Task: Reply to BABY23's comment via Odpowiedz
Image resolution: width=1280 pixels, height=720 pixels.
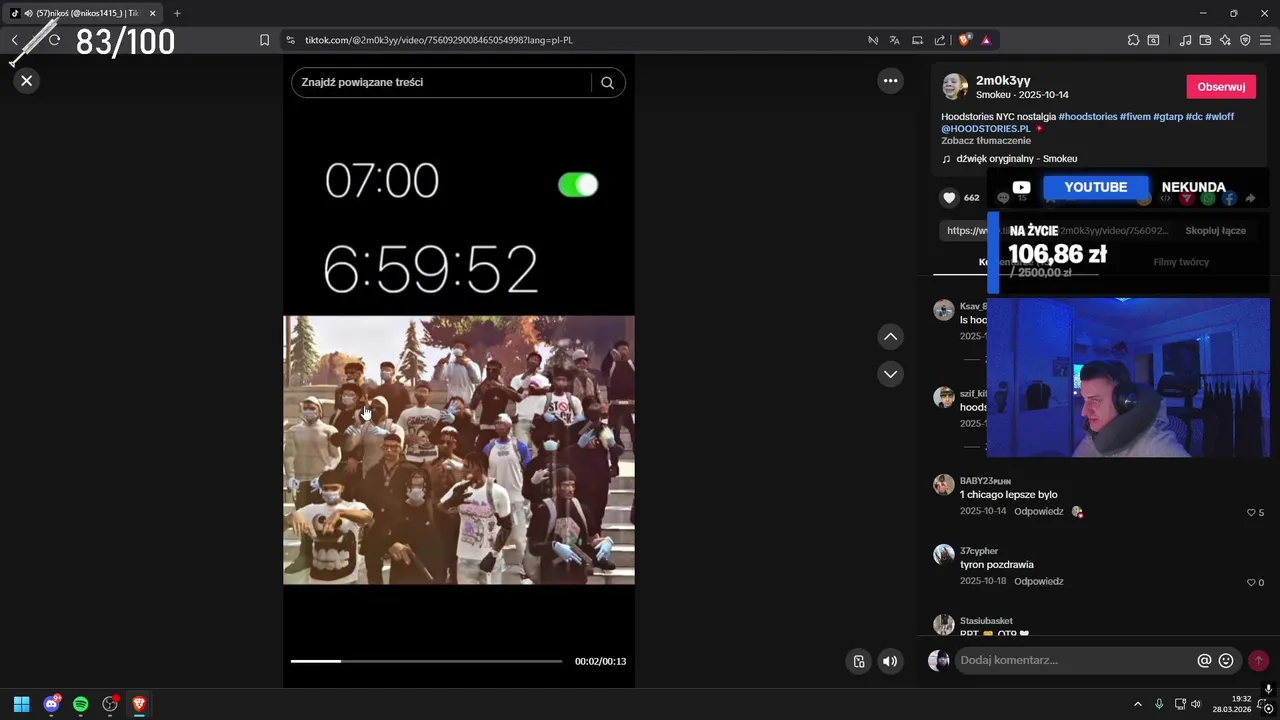Action: pos(1038,511)
